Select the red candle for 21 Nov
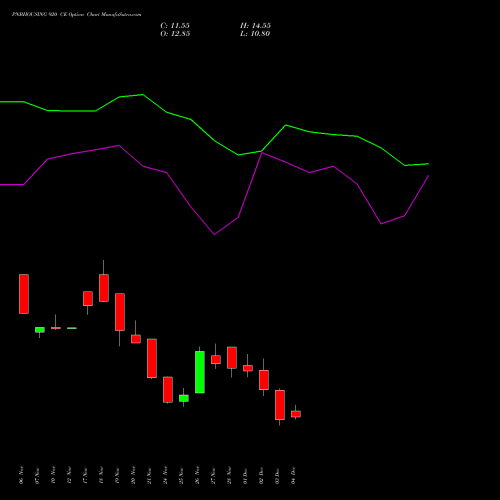500x500 pixels. point(152,358)
